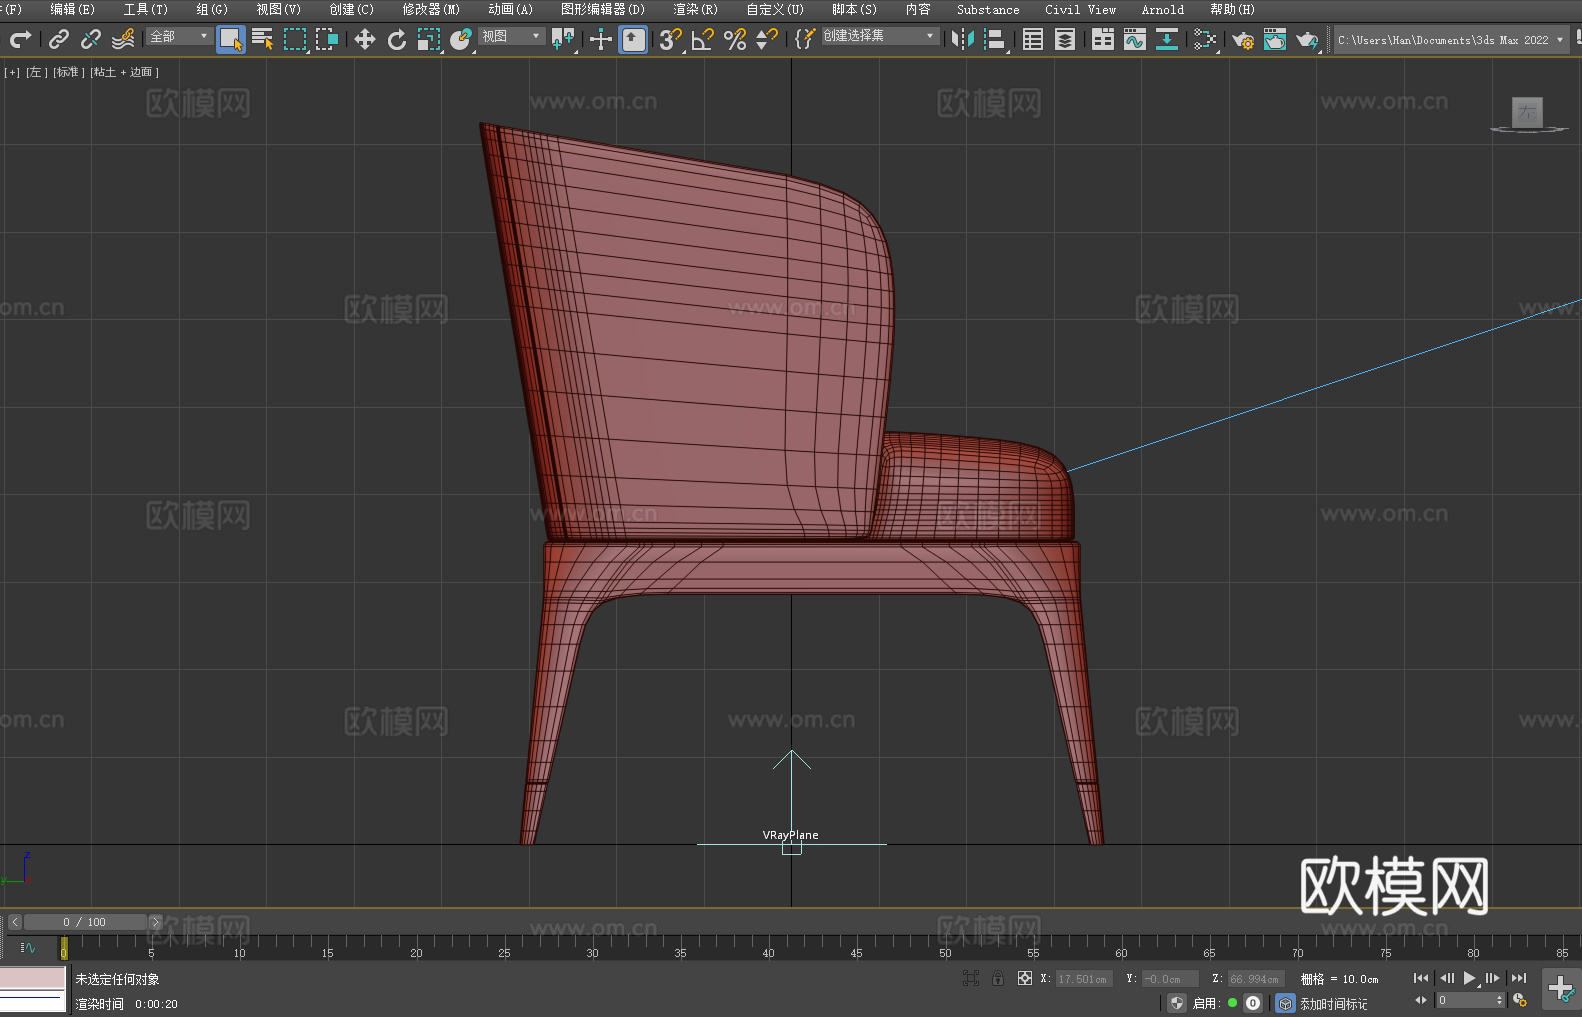Open the 编辑(E) menu

coord(72,9)
